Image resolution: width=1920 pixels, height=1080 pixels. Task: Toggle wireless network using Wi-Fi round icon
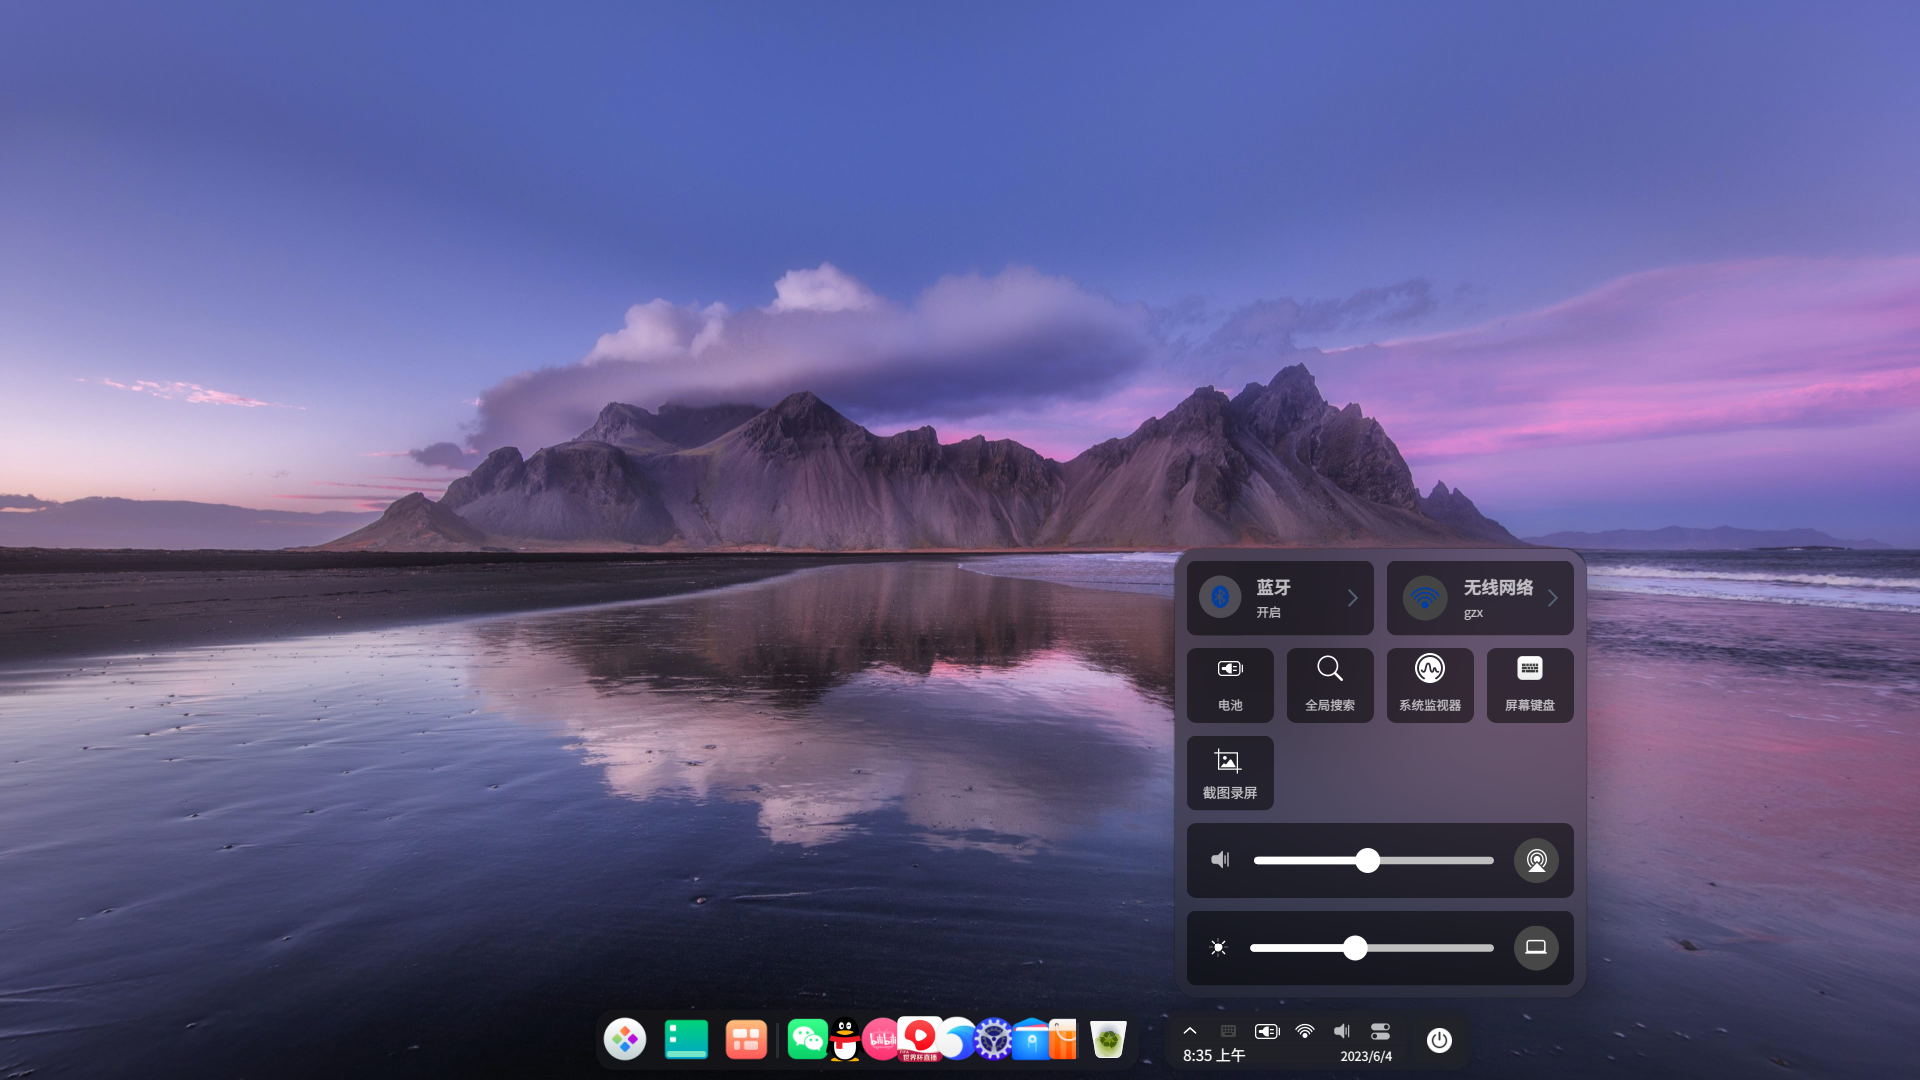point(1425,598)
